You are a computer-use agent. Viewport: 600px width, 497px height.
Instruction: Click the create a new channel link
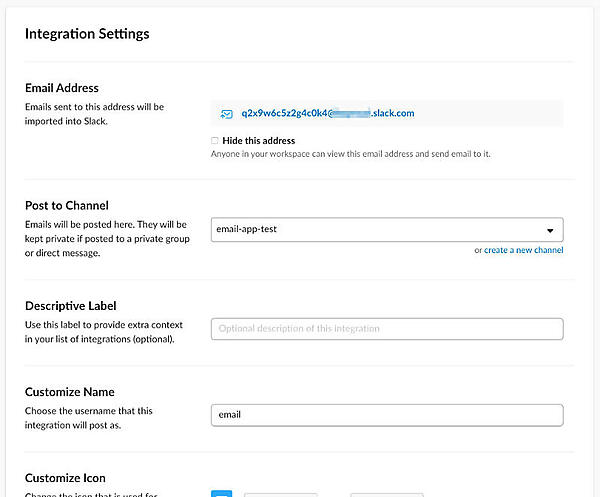[x=523, y=250]
